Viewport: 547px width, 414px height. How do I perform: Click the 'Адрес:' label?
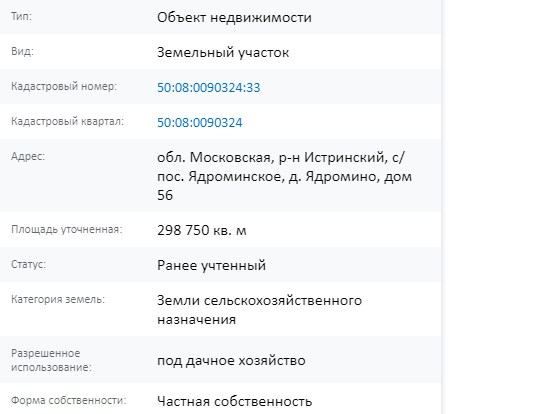click(28, 156)
